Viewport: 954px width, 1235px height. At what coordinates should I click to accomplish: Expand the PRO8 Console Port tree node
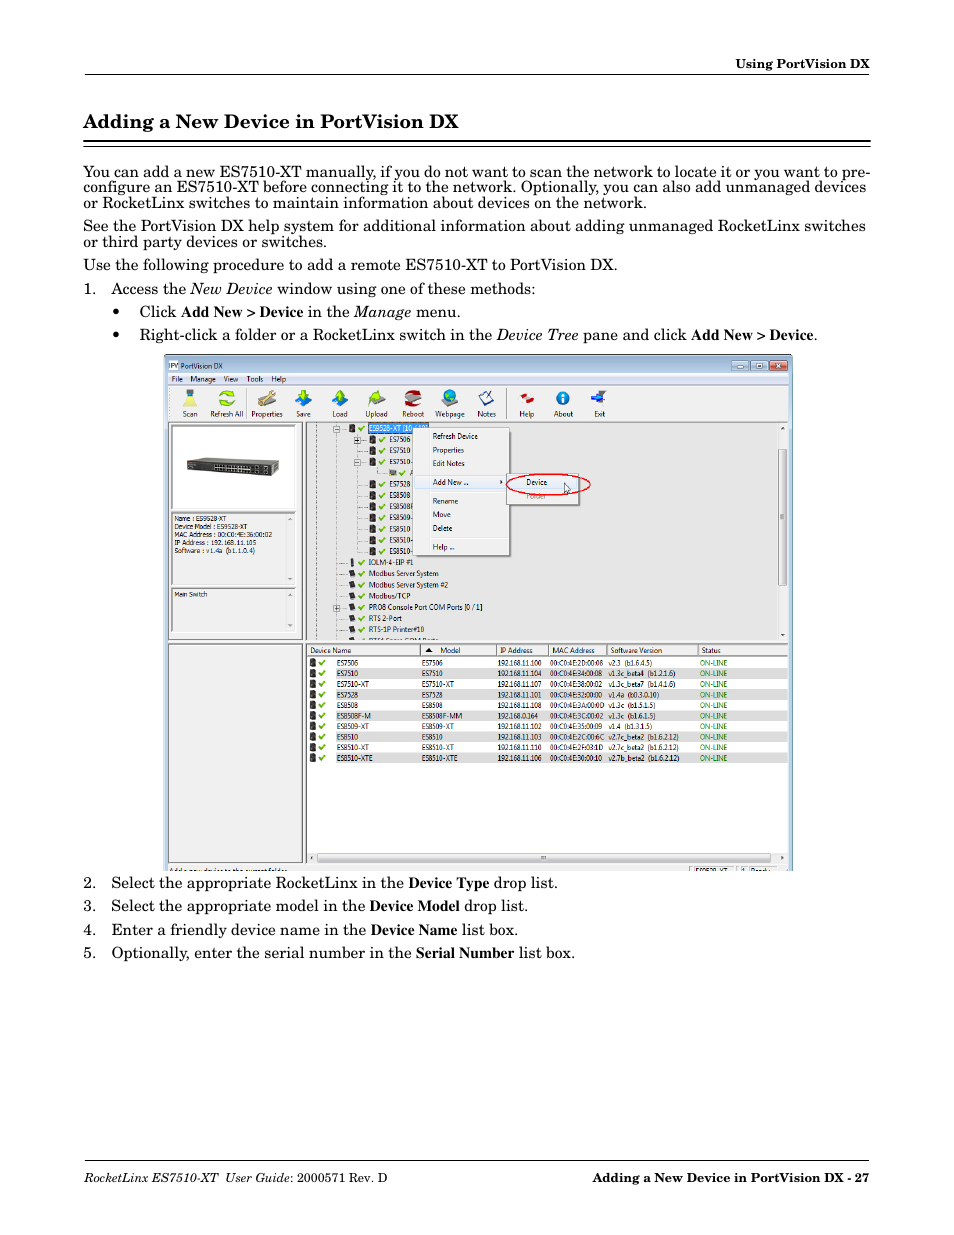337,607
